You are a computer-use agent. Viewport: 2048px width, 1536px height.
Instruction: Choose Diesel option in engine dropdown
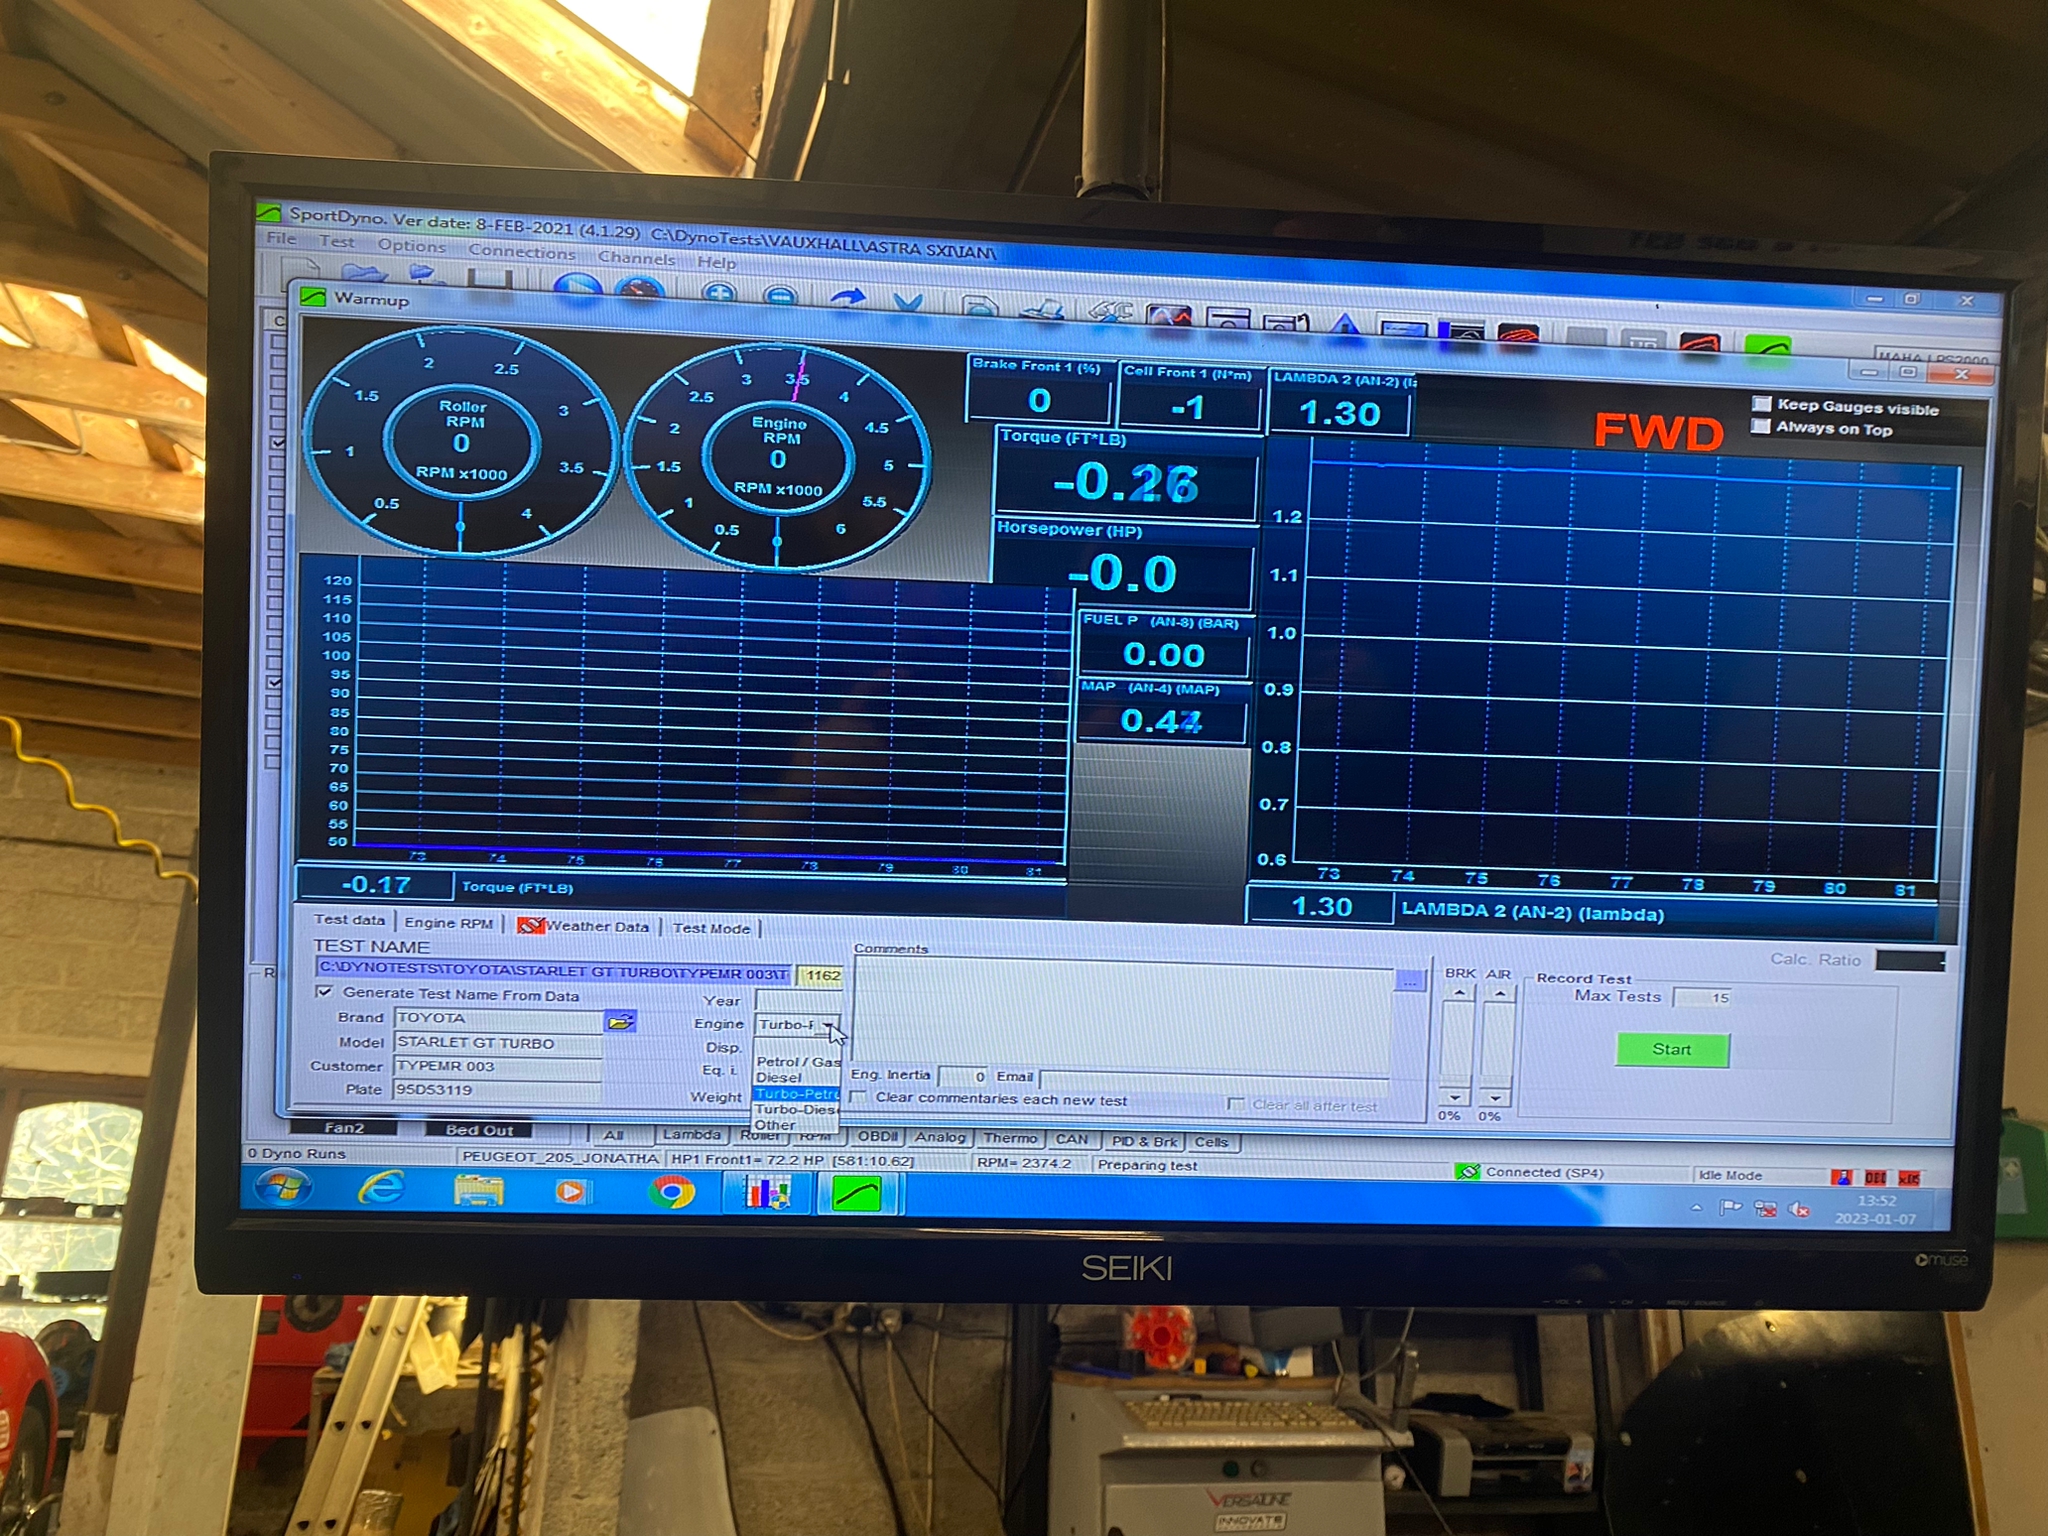point(779,1077)
